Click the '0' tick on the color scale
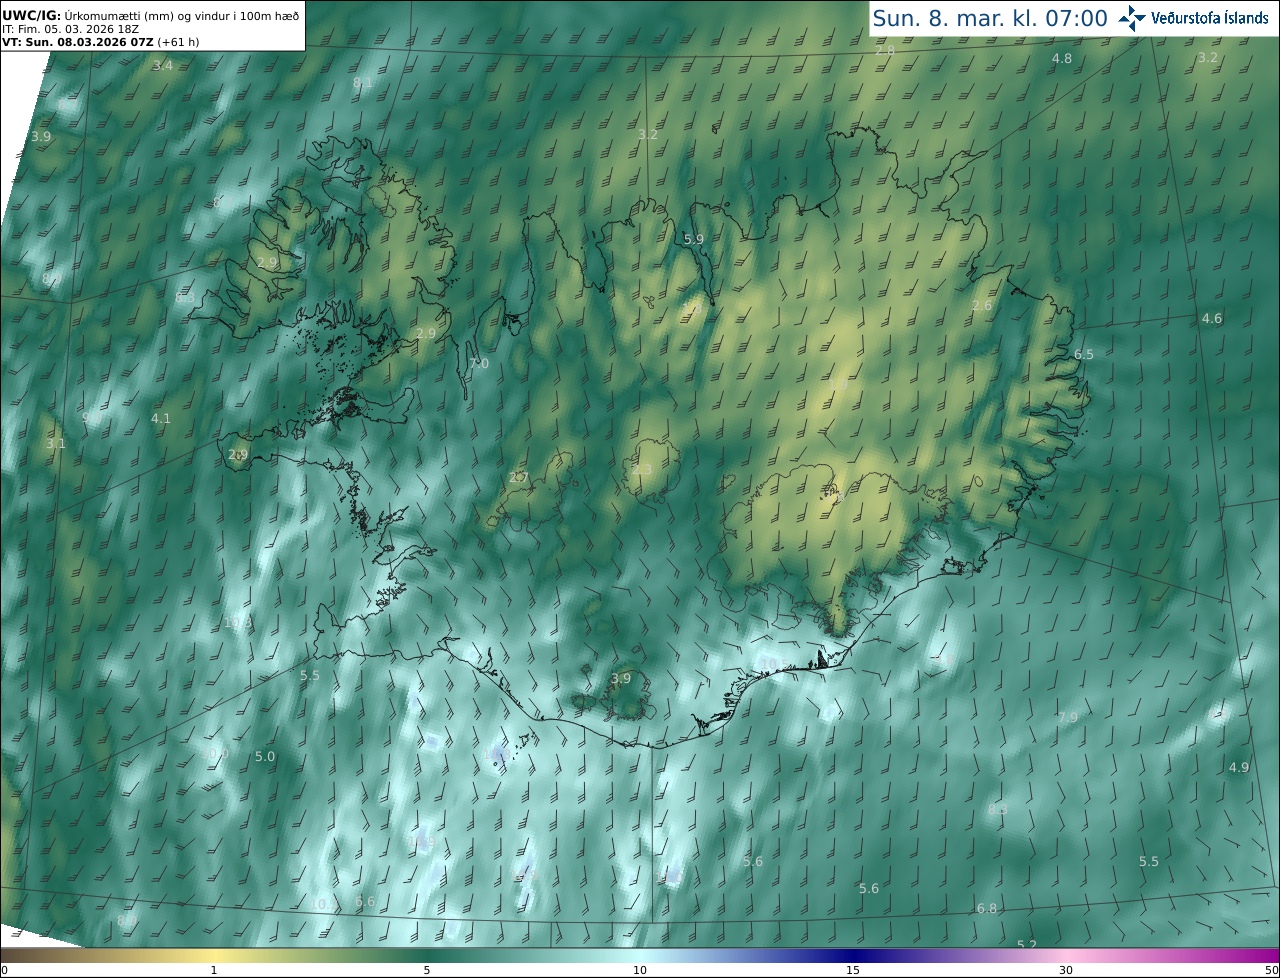Viewport: 1280px width, 978px height. (4, 970)
